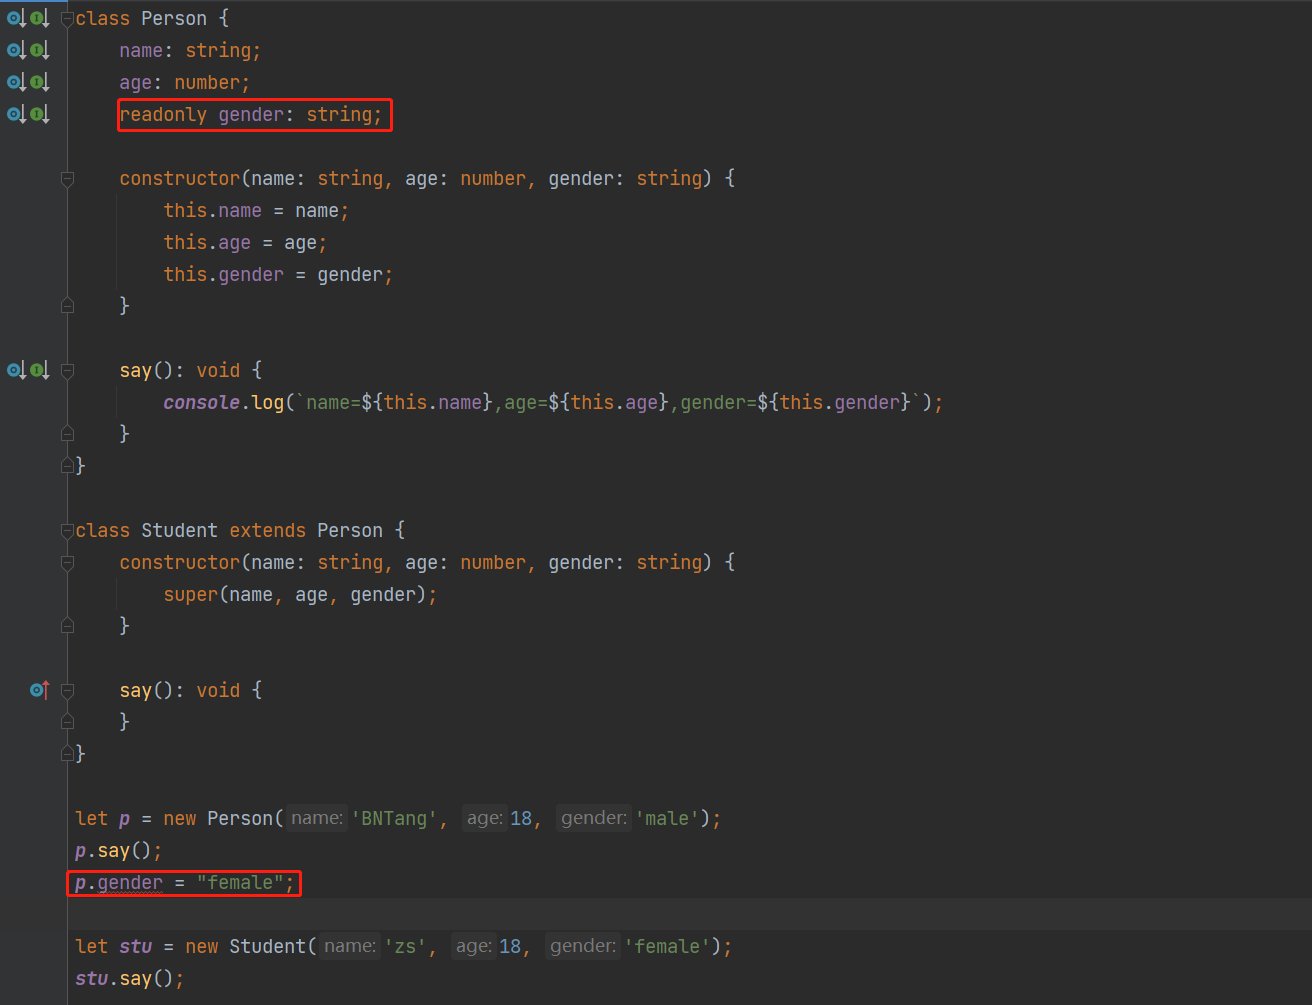Click green implemented icon beside age: number
The width and height of the screenshot is (1312, 1005).
point(40,82)
